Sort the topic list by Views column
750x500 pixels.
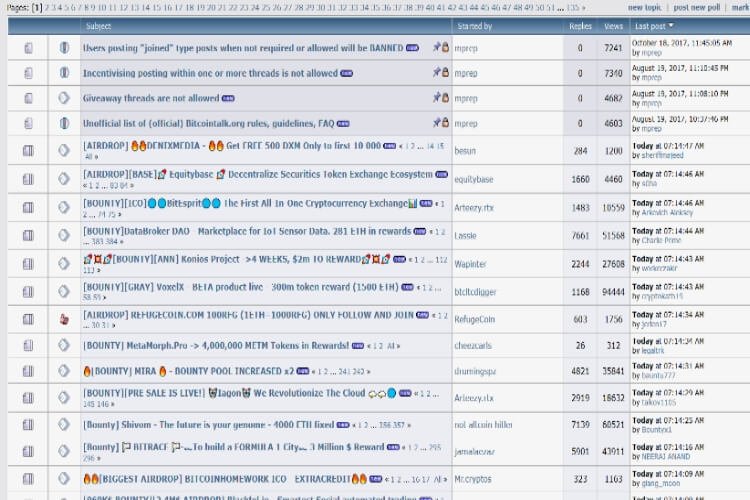613,26
